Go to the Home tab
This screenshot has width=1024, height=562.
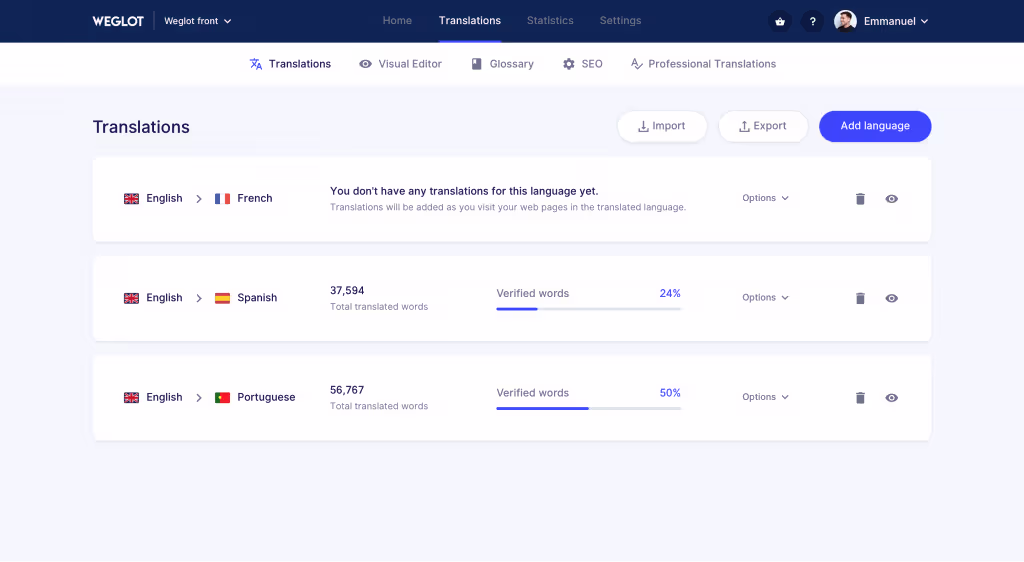coord(397,20)
